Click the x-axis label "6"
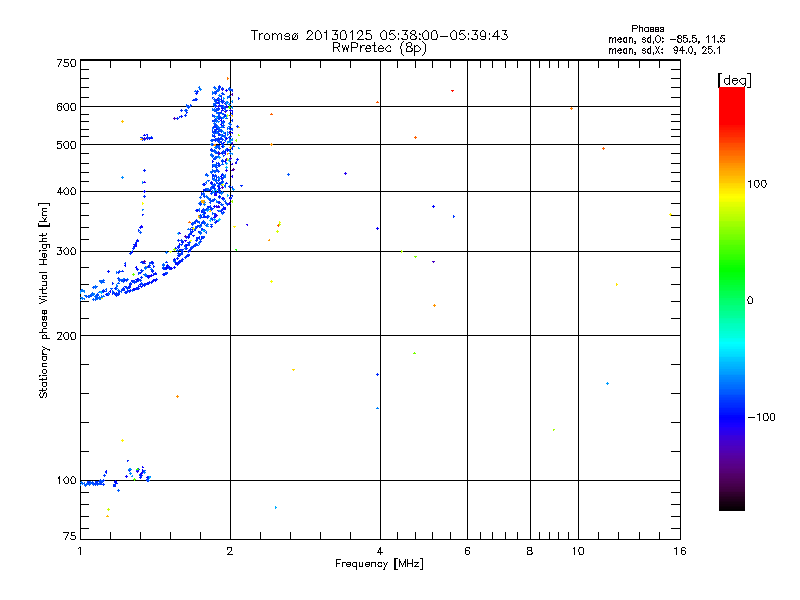 click(467, 551)
